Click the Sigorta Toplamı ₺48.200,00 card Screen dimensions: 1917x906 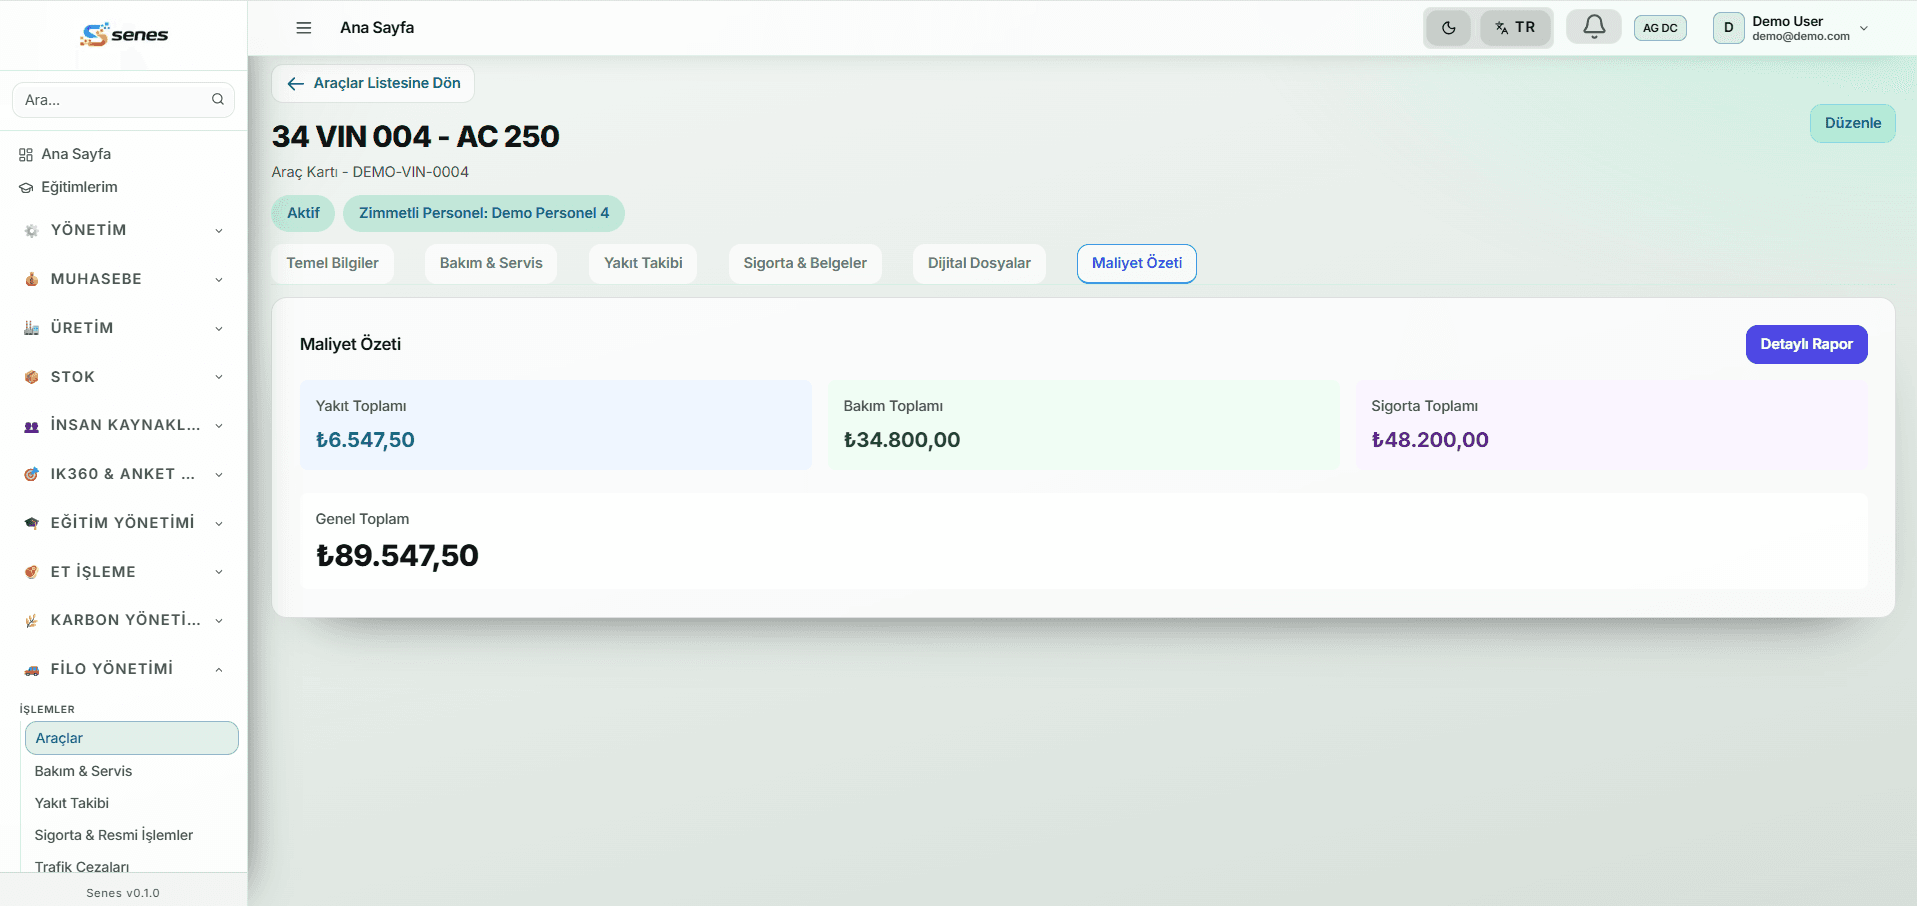(x=1611, y=424)
